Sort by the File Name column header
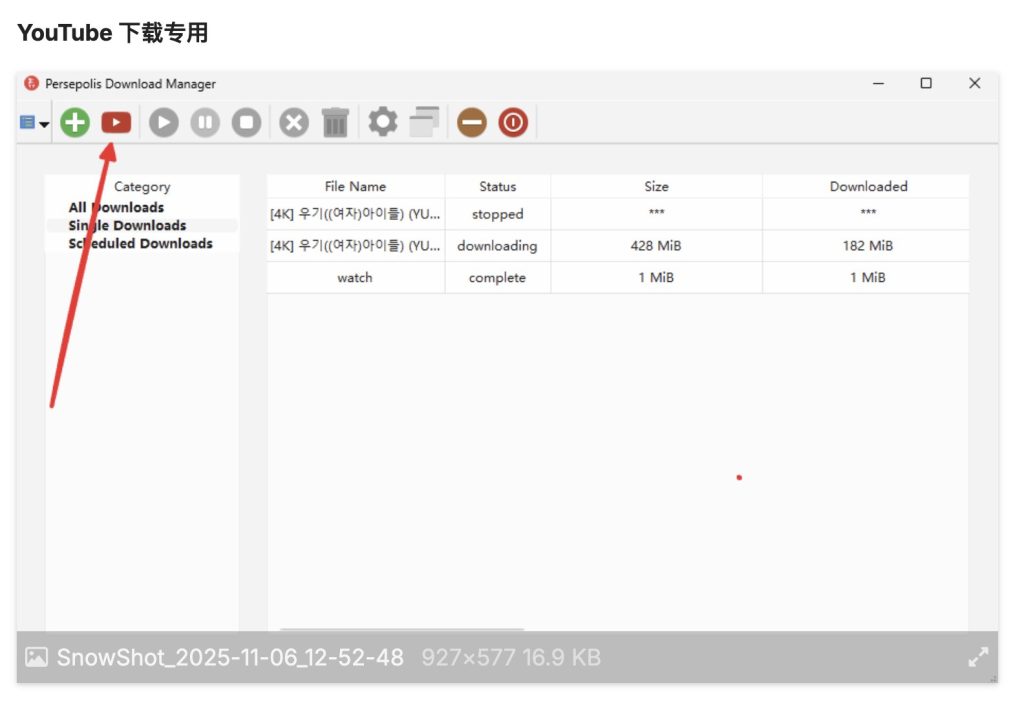The width and height of the screenshot is (1024, 714). [x=355, y=186]
